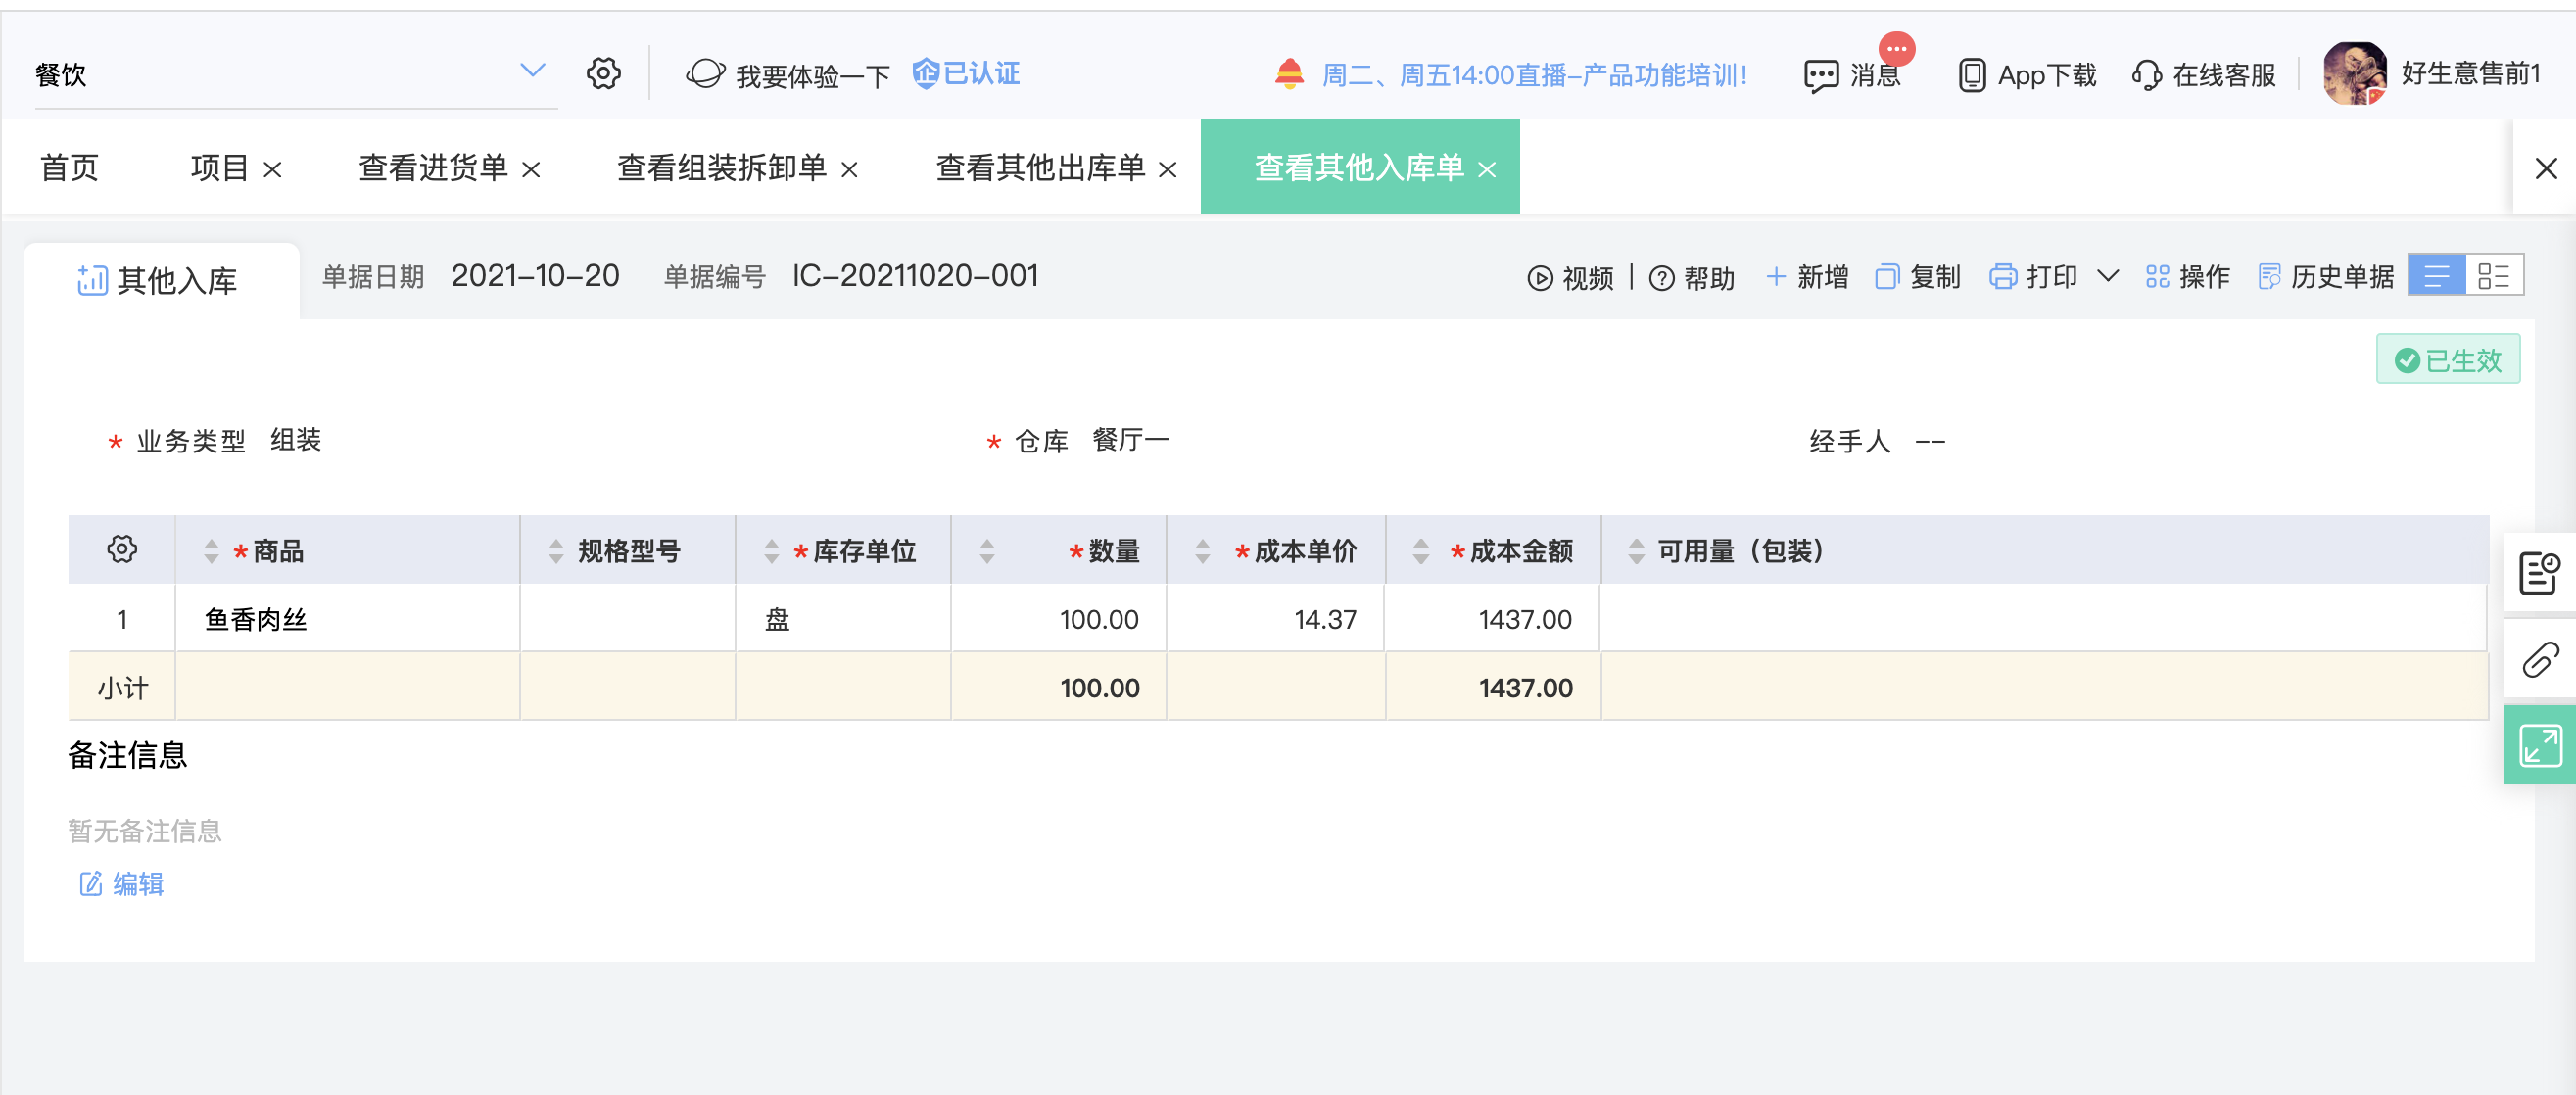Image resolution: width=2576 pixels, height=1095 pixels.
Task: Click the 编辑 remarks edit link
Action: tap(121, 884)
